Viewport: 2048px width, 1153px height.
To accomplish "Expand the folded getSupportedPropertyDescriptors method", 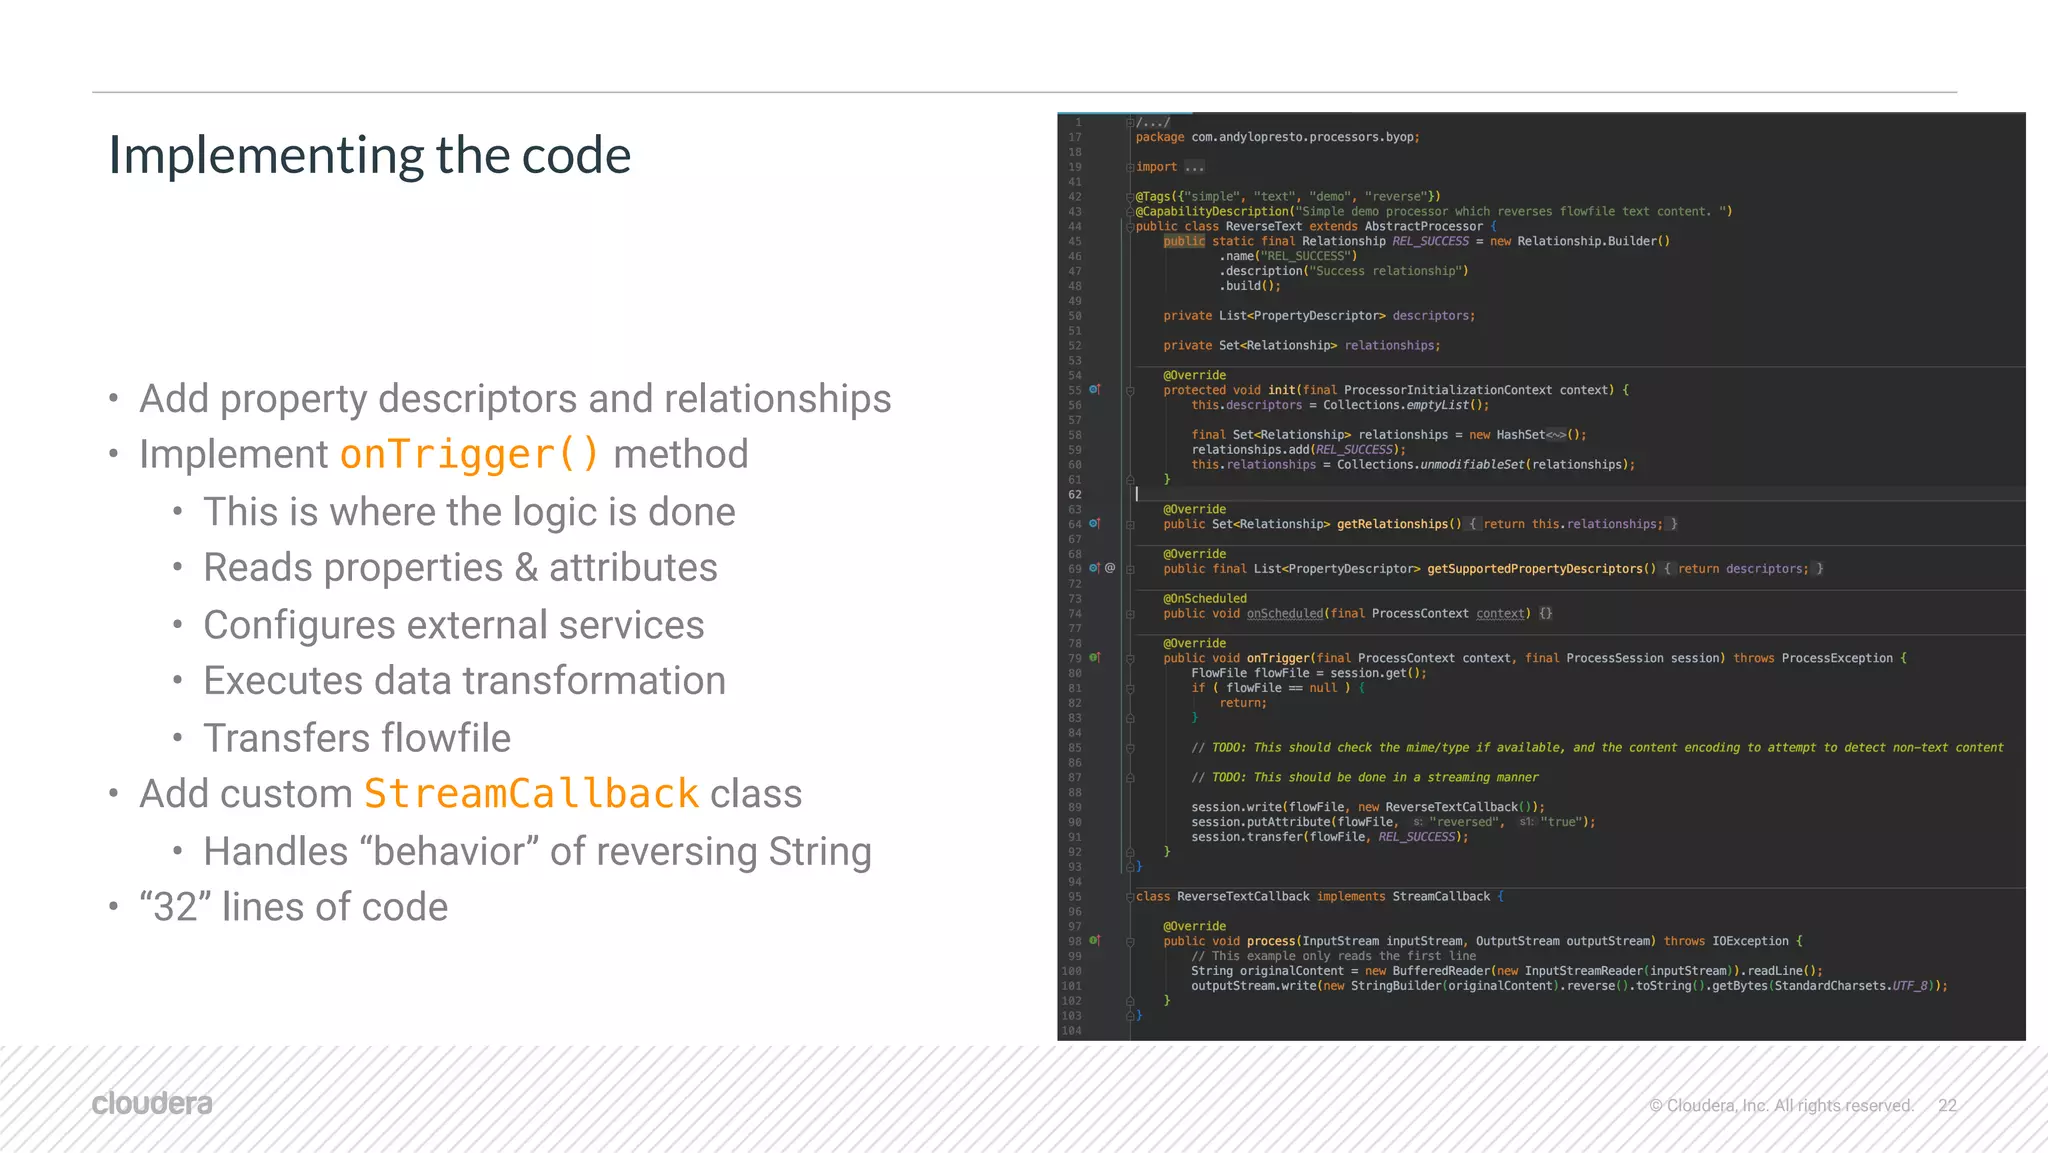I will (x=1130, y=569).
